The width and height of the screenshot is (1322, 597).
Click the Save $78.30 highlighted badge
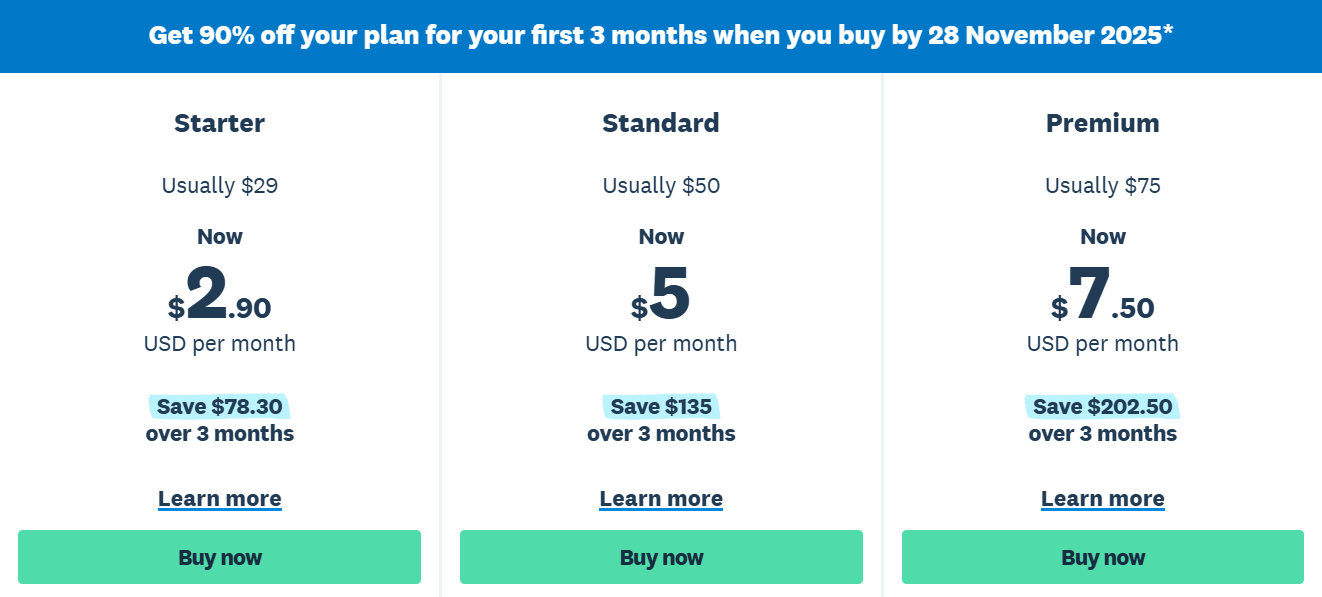pos(219,406)
